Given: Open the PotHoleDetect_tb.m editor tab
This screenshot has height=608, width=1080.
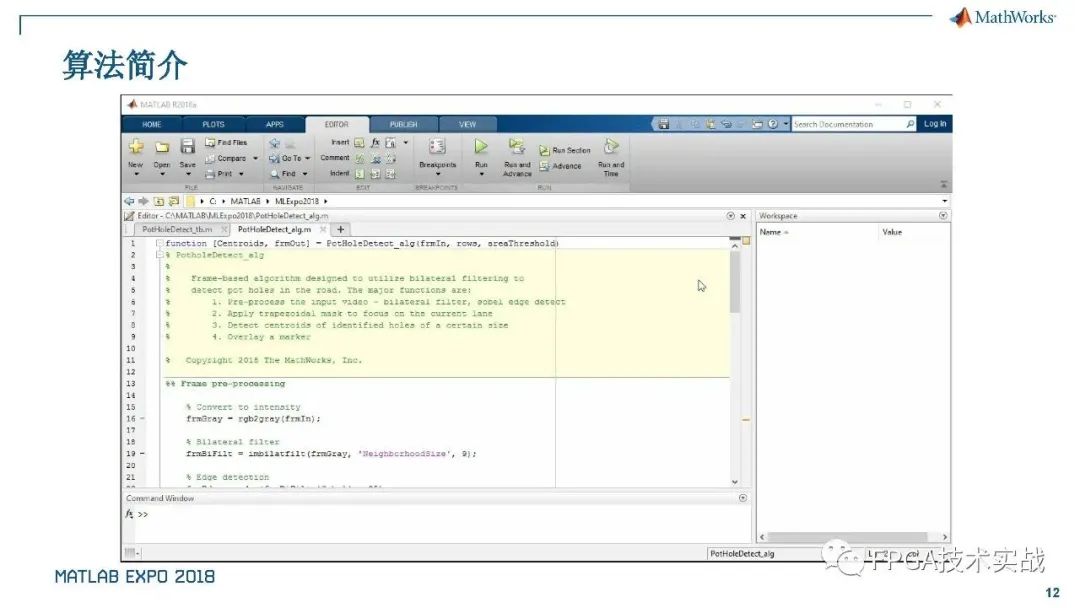Looking at the screenshot, I should click(x=176, y=229).
